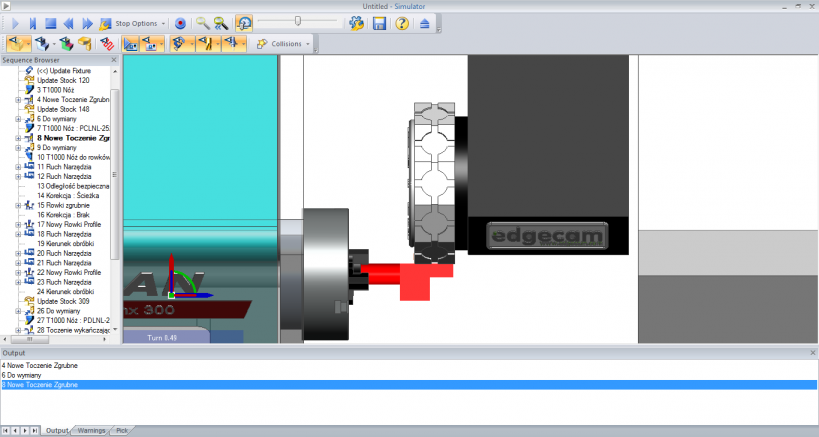This screenshot has height=437, width=819.
Task: Open the Collisions dropdown
Action: [308, 44]
